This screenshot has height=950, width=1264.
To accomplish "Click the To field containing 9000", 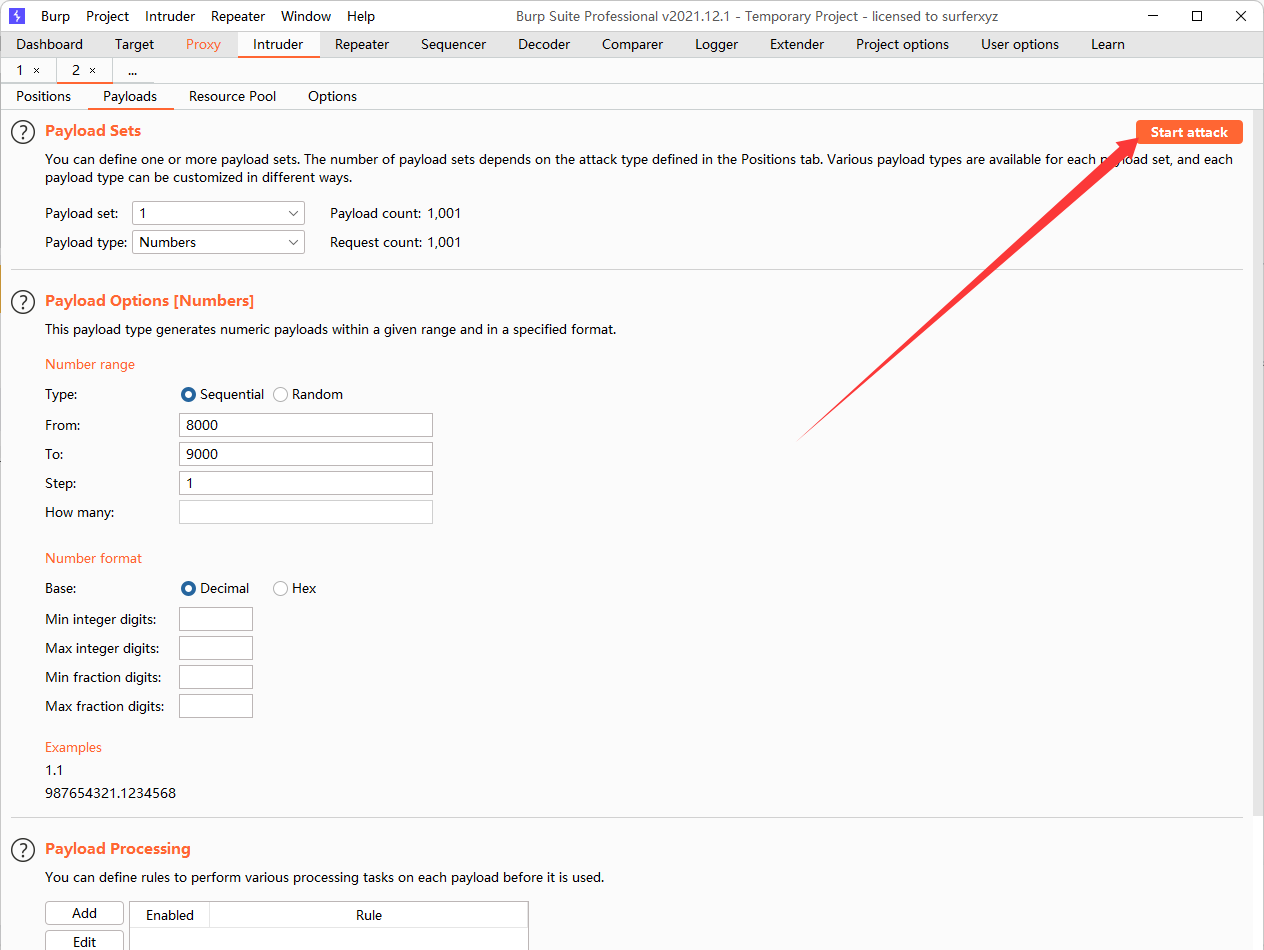I will pyautogui.click(x=306, y=454).
